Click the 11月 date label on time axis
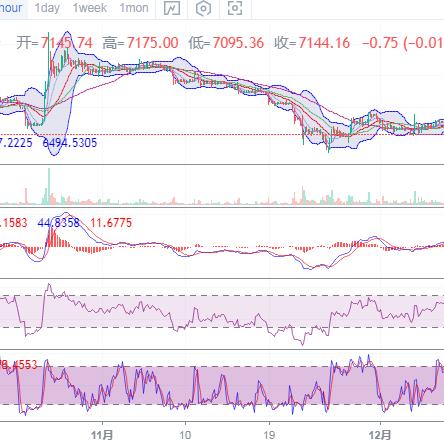The height and width of the screenshot is (444, 444). [102, 435]
